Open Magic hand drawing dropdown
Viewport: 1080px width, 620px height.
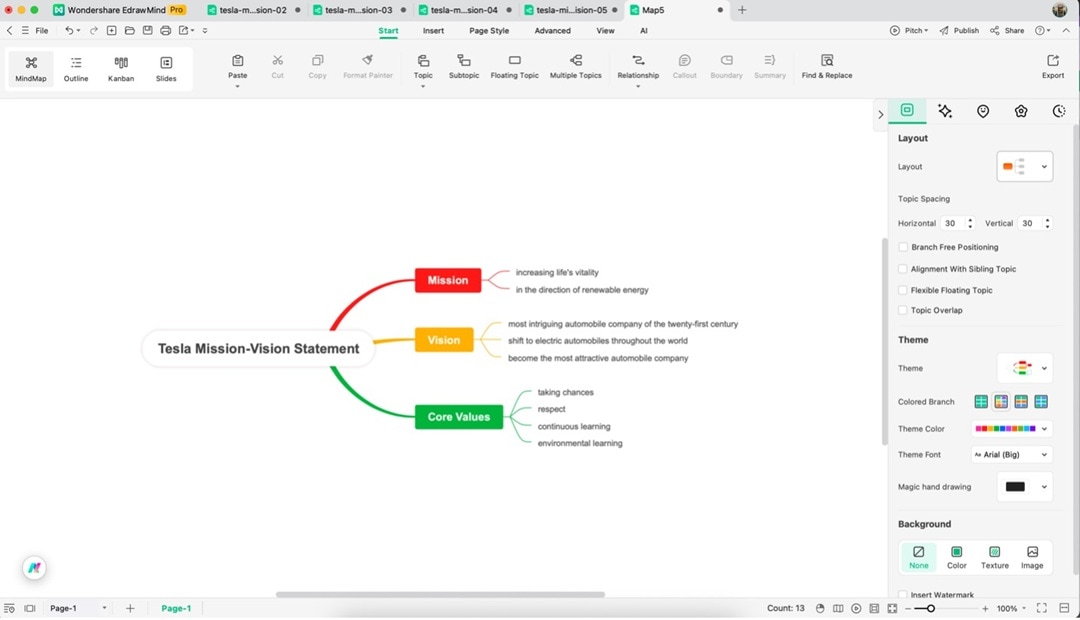coord(1024,486)
